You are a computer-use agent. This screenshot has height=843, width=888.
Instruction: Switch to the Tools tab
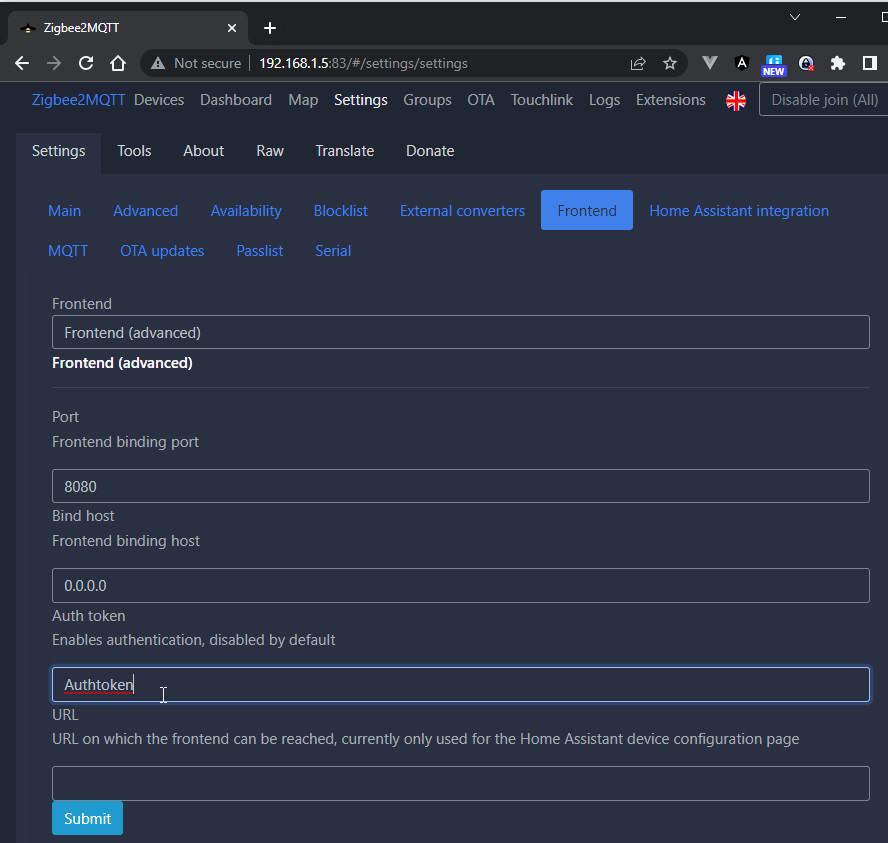tap(134, 151)
